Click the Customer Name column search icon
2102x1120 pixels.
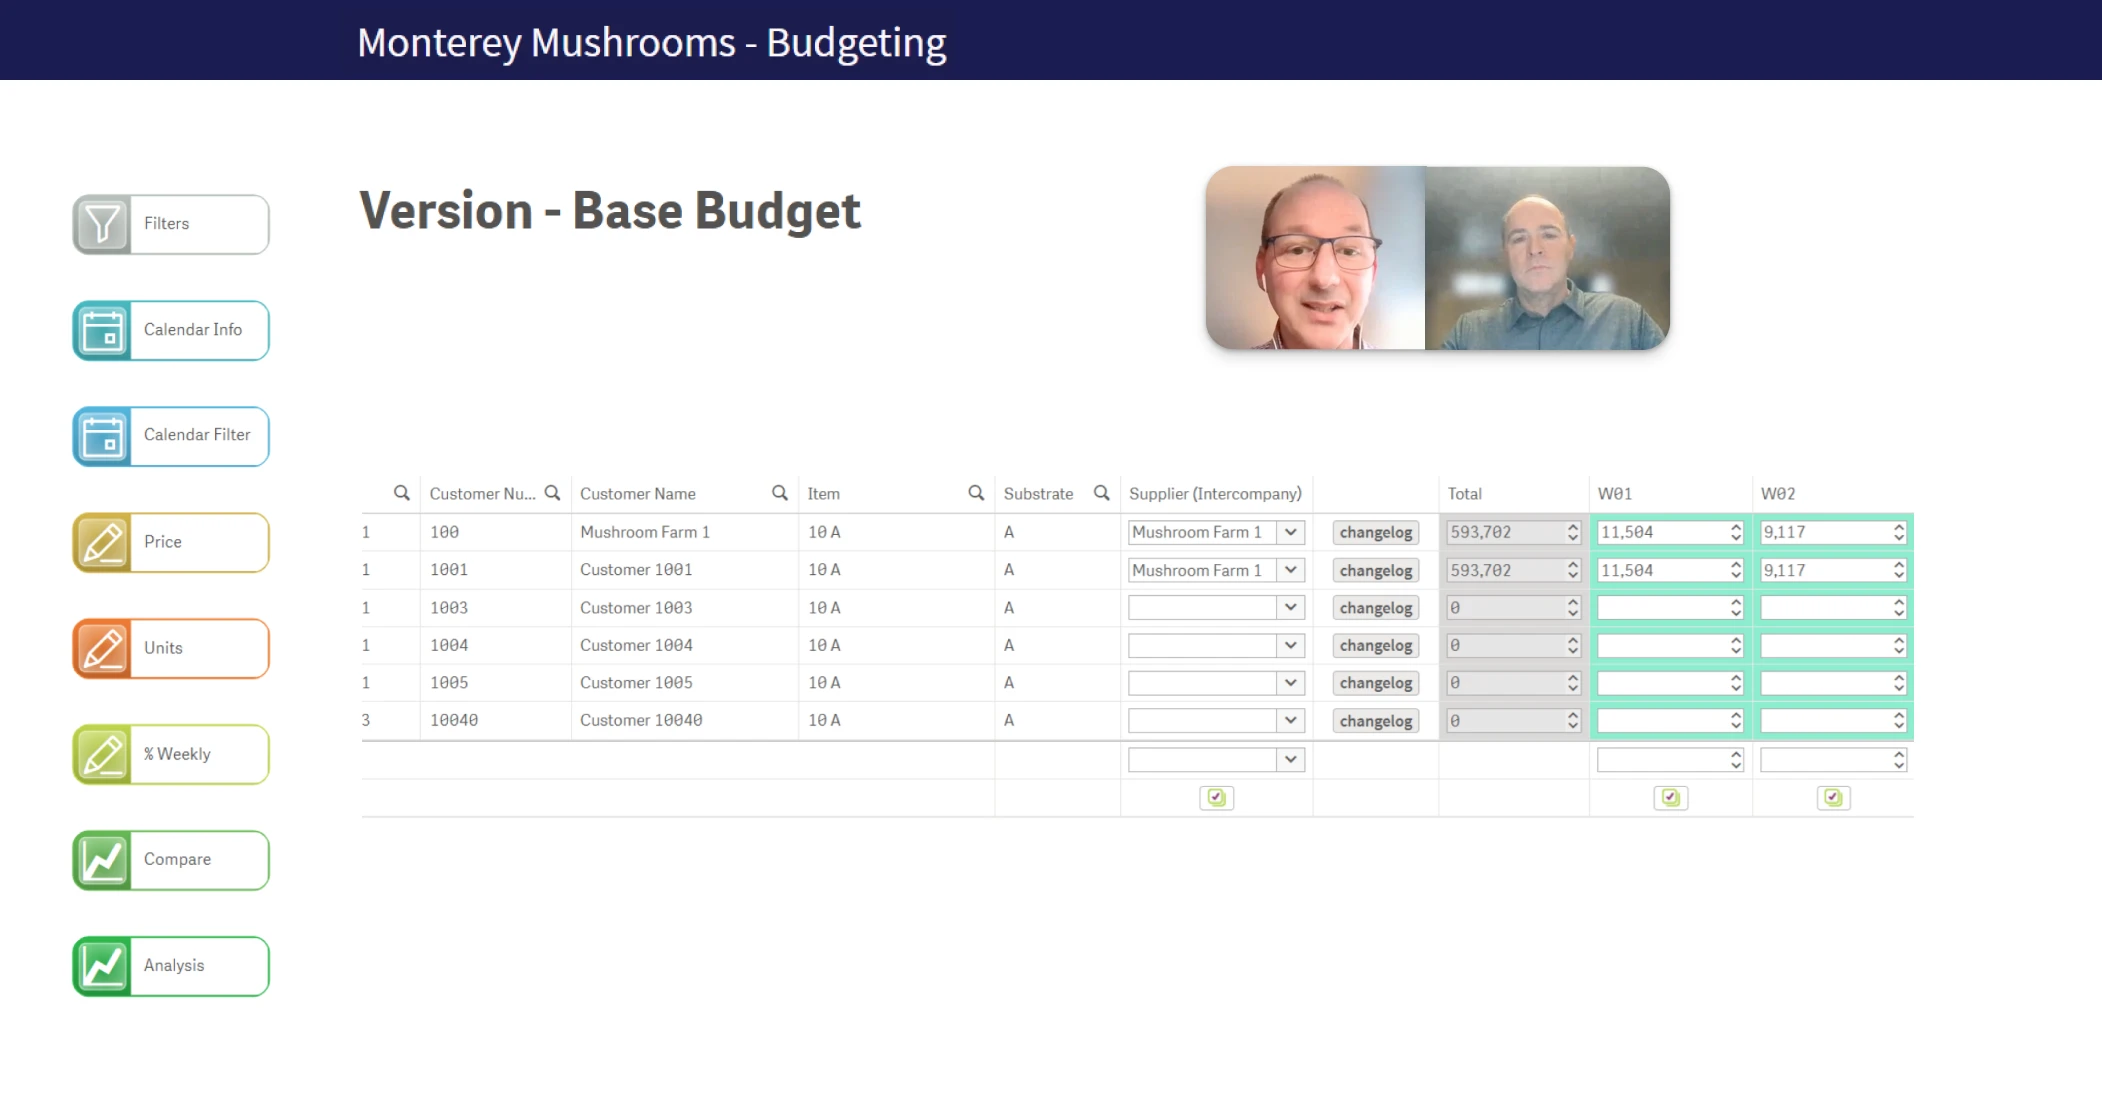point(780,493)
